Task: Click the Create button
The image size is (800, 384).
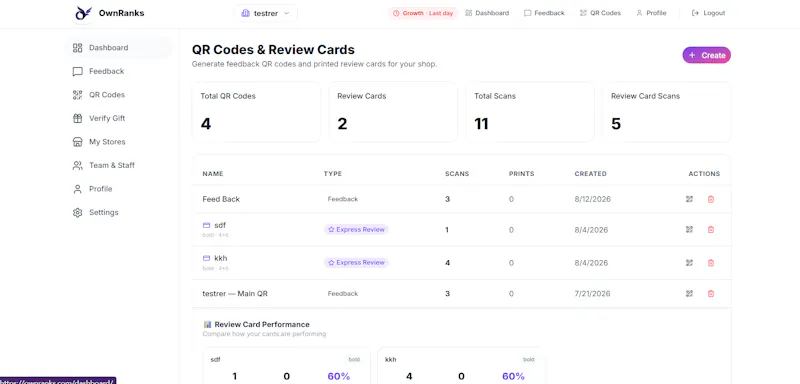Action: (x=707, y=55)
